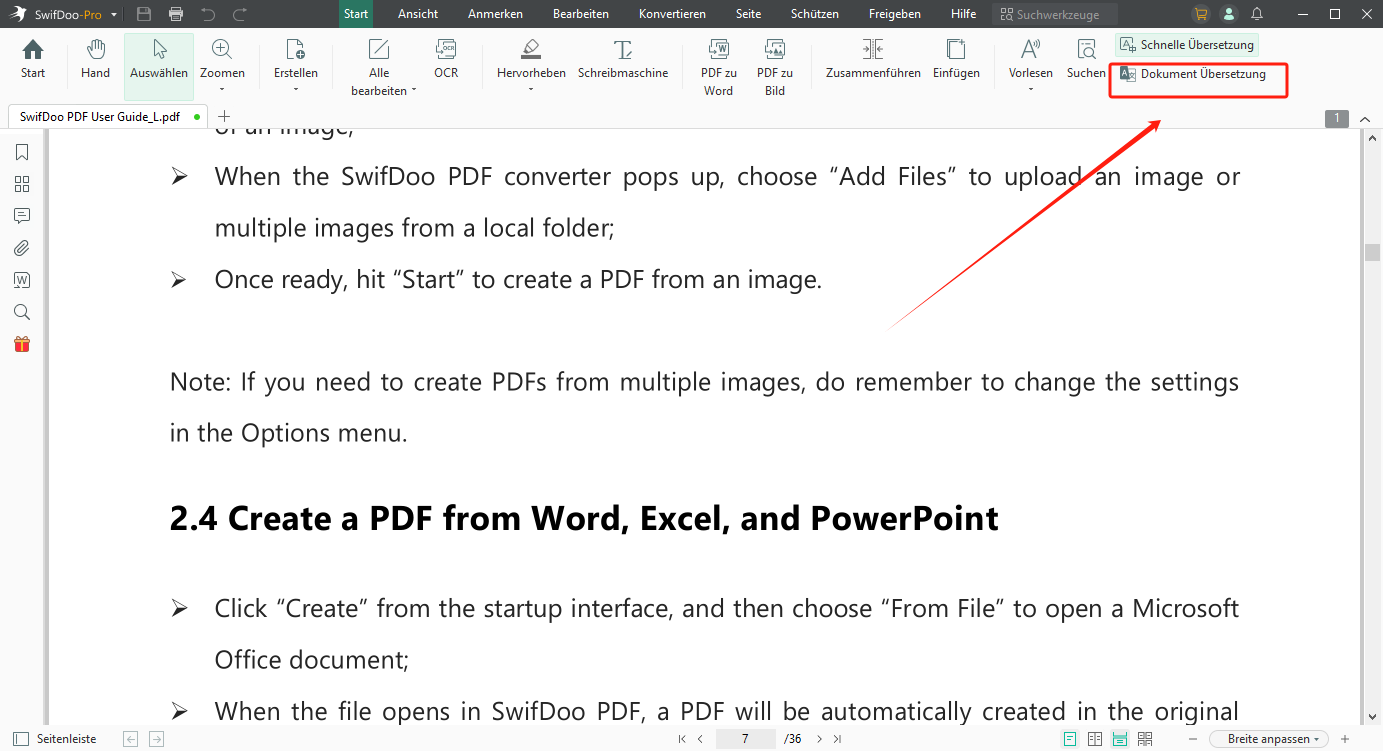This screenshot has width=1383, height=751.
Task: Open the Hilfe tab
Action: click(x=964, y=14)
